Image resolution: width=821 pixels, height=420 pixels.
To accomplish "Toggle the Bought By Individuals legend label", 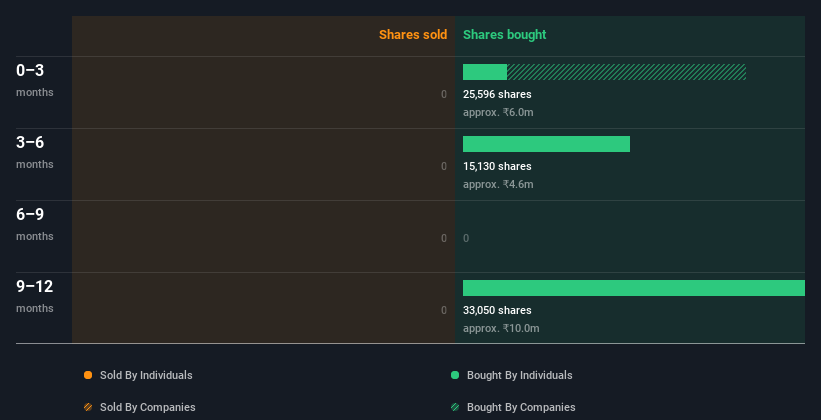I will coord(519,375).
